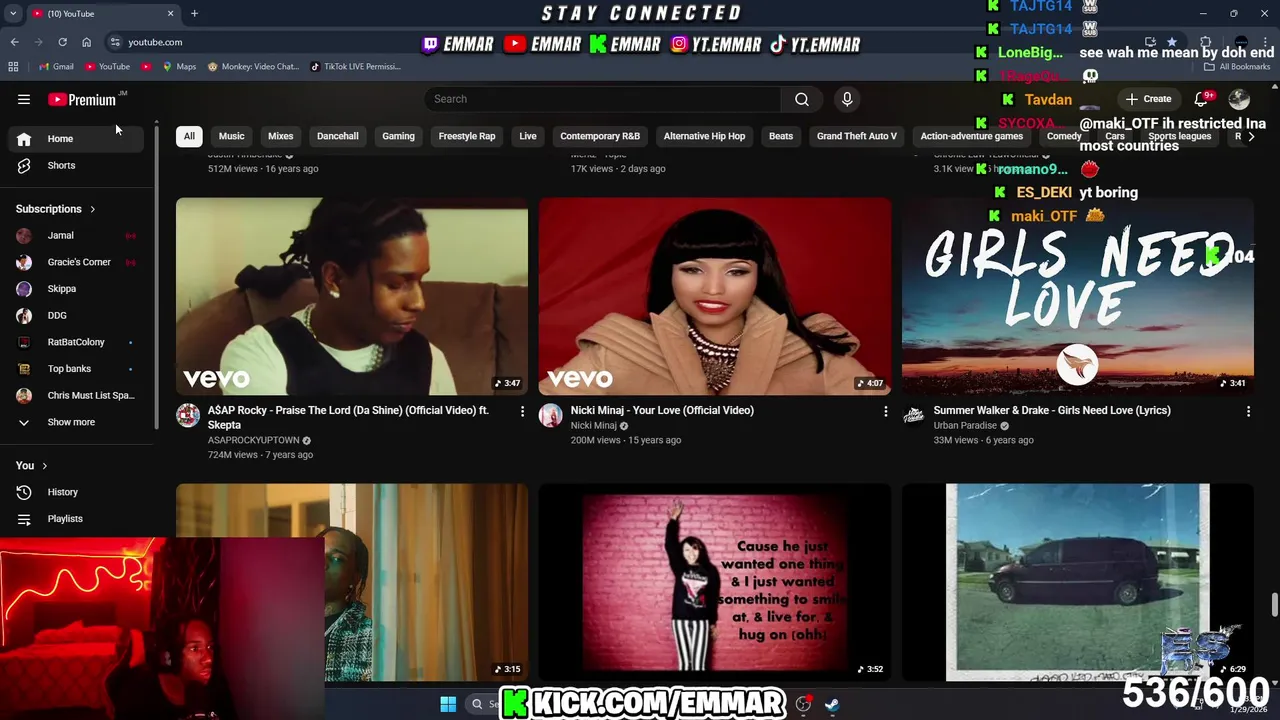The image size is (1280, 720).
Task: Select the Grand Theft Auto V chip
Action: (x=857, y=136)
